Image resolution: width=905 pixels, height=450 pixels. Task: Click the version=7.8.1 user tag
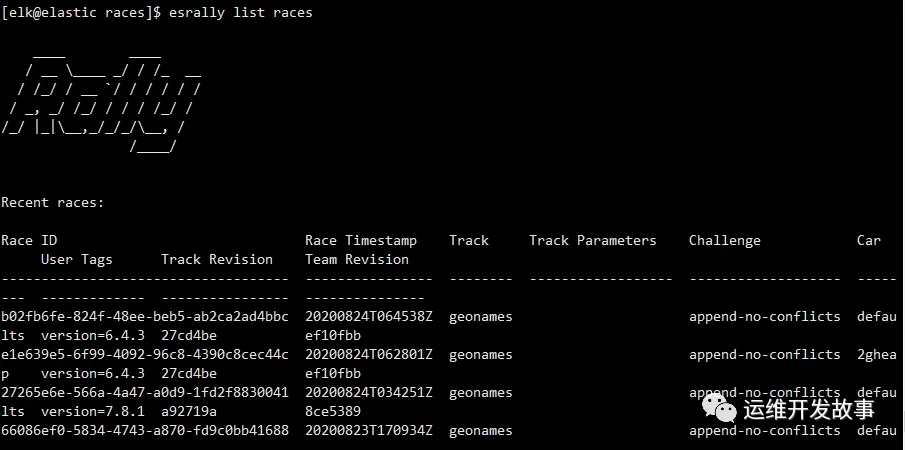point(93,412)
